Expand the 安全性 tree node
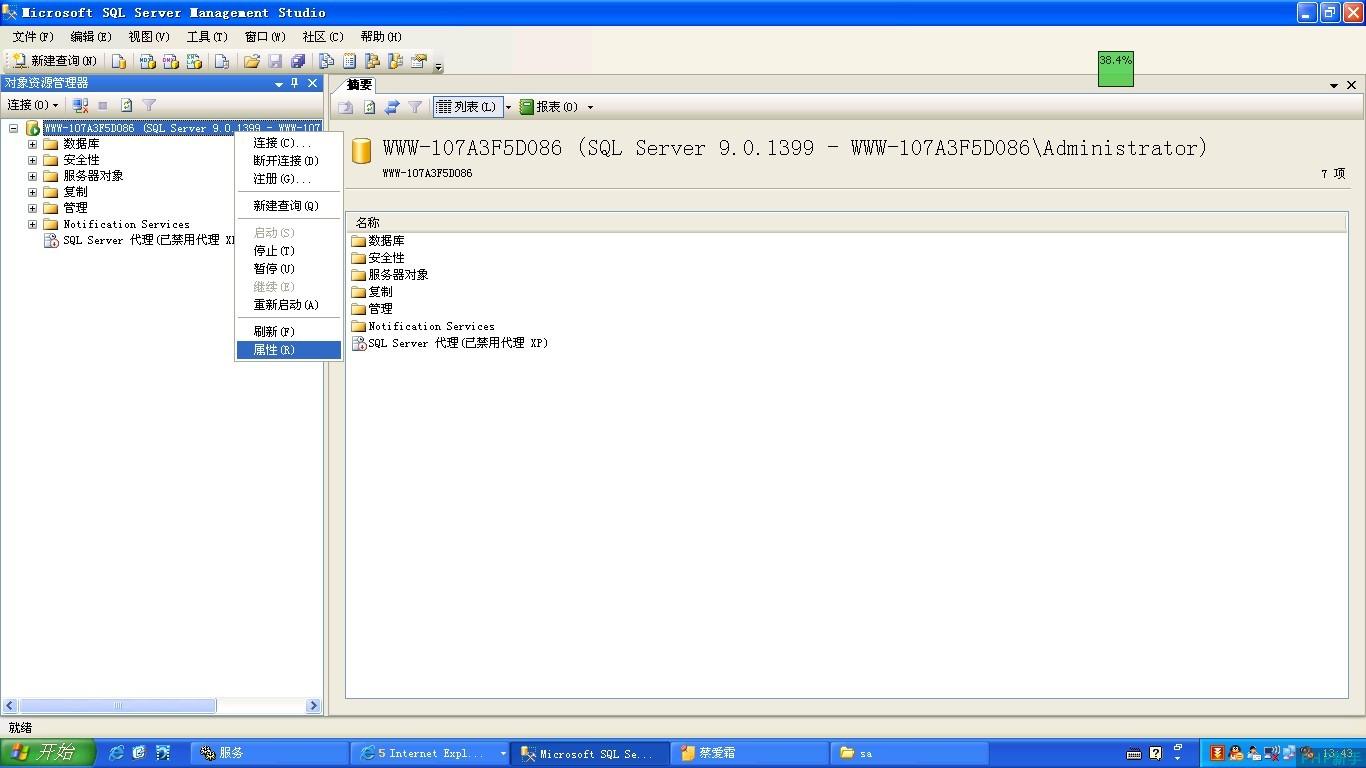The height and width of the screenshot is (768, 1366). click(x=32, y=160)
